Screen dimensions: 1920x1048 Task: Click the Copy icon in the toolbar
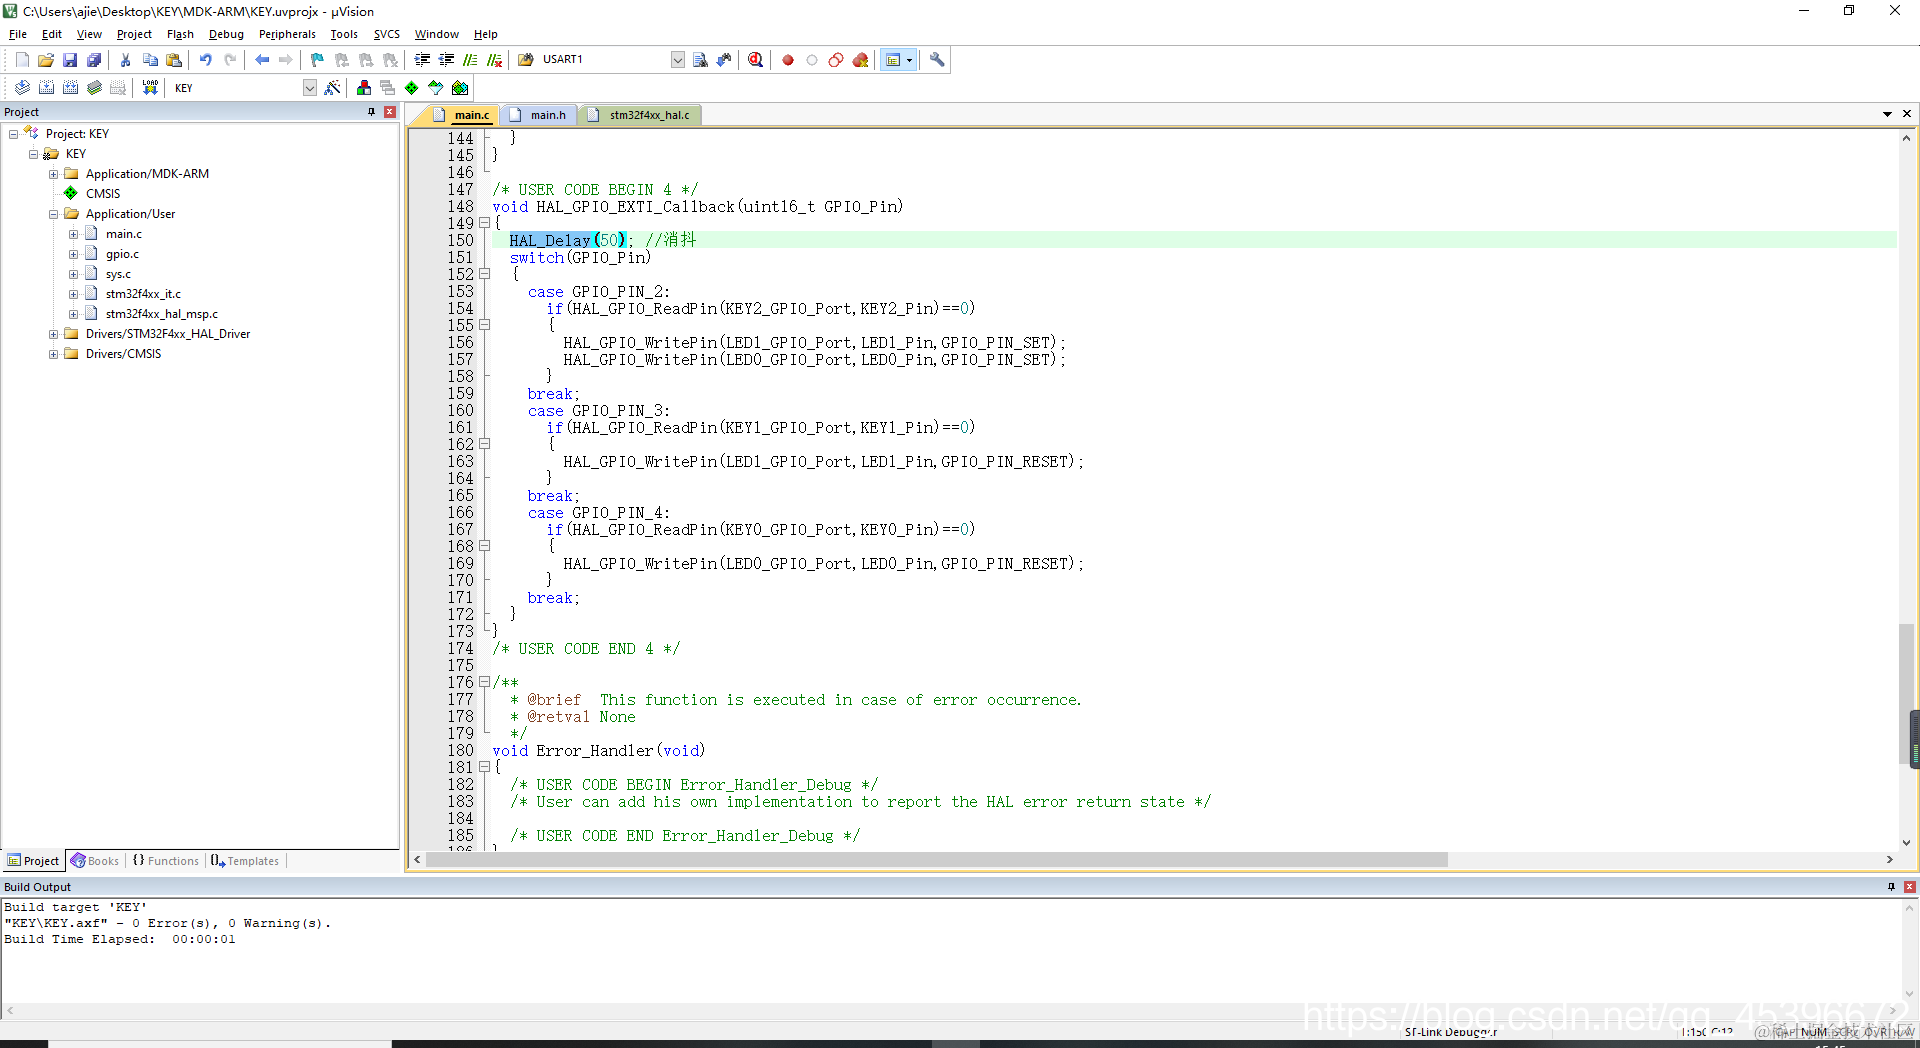pyautogui.click(x=150, y=60)
